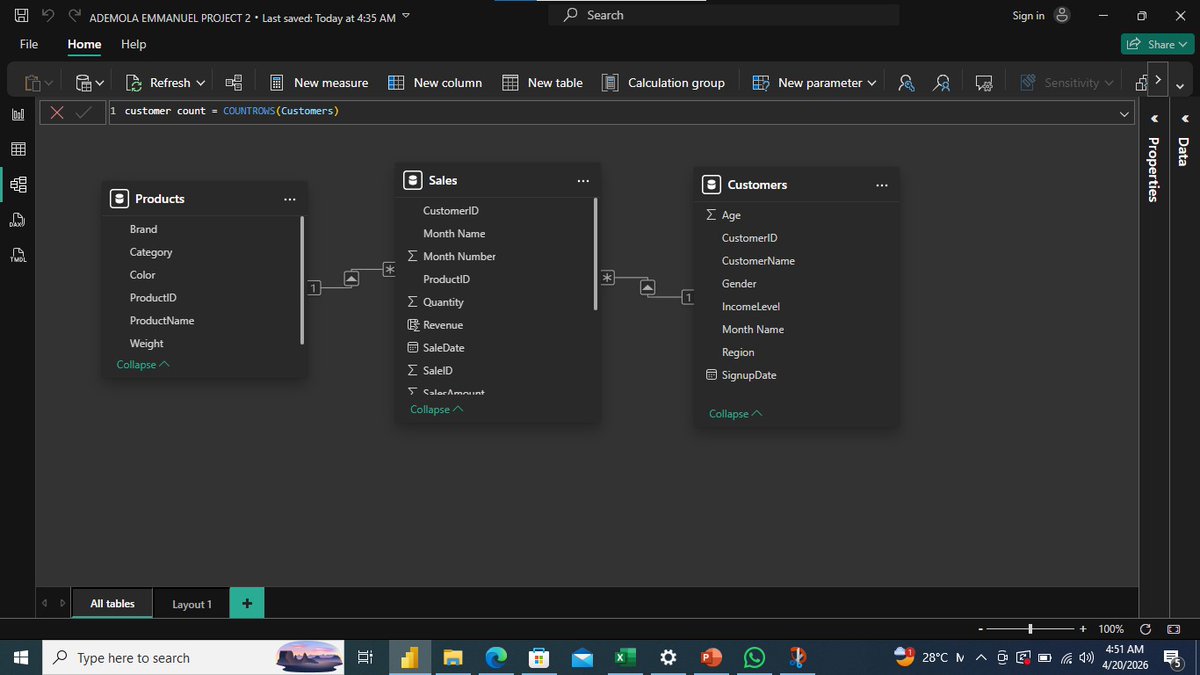Image resolution: width=1200 pixels, height=675 pixels.
Task: Select the All tables tab
Action: [x=112, y=604]
